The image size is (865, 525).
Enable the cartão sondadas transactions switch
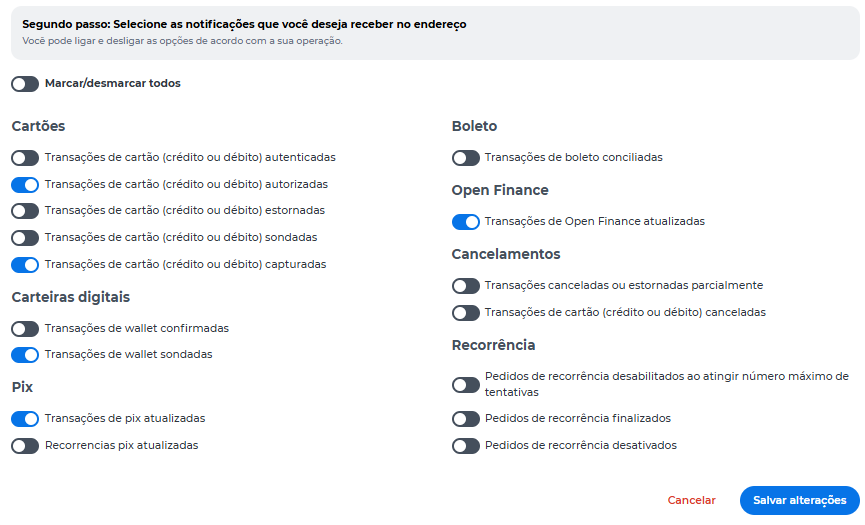click(x=25, y=238)
